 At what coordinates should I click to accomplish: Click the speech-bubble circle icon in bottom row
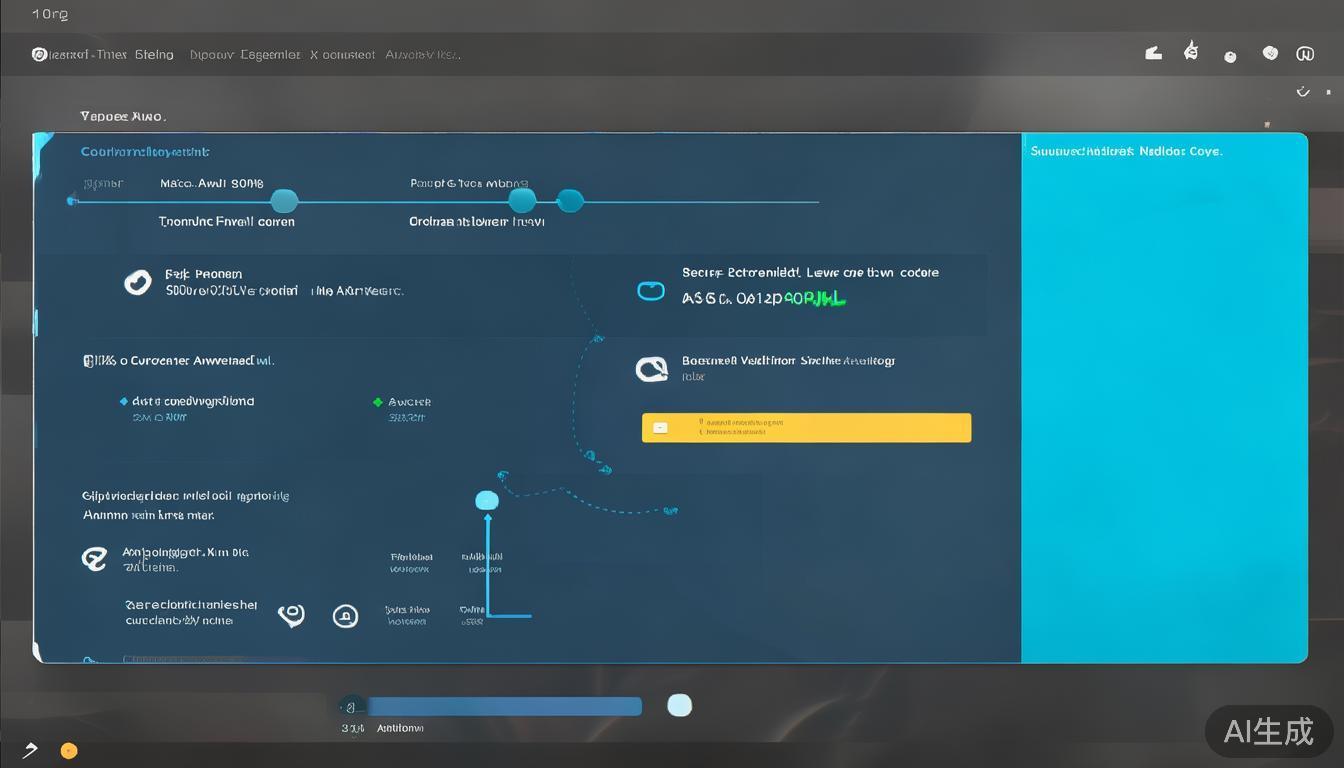pos(291,615)
